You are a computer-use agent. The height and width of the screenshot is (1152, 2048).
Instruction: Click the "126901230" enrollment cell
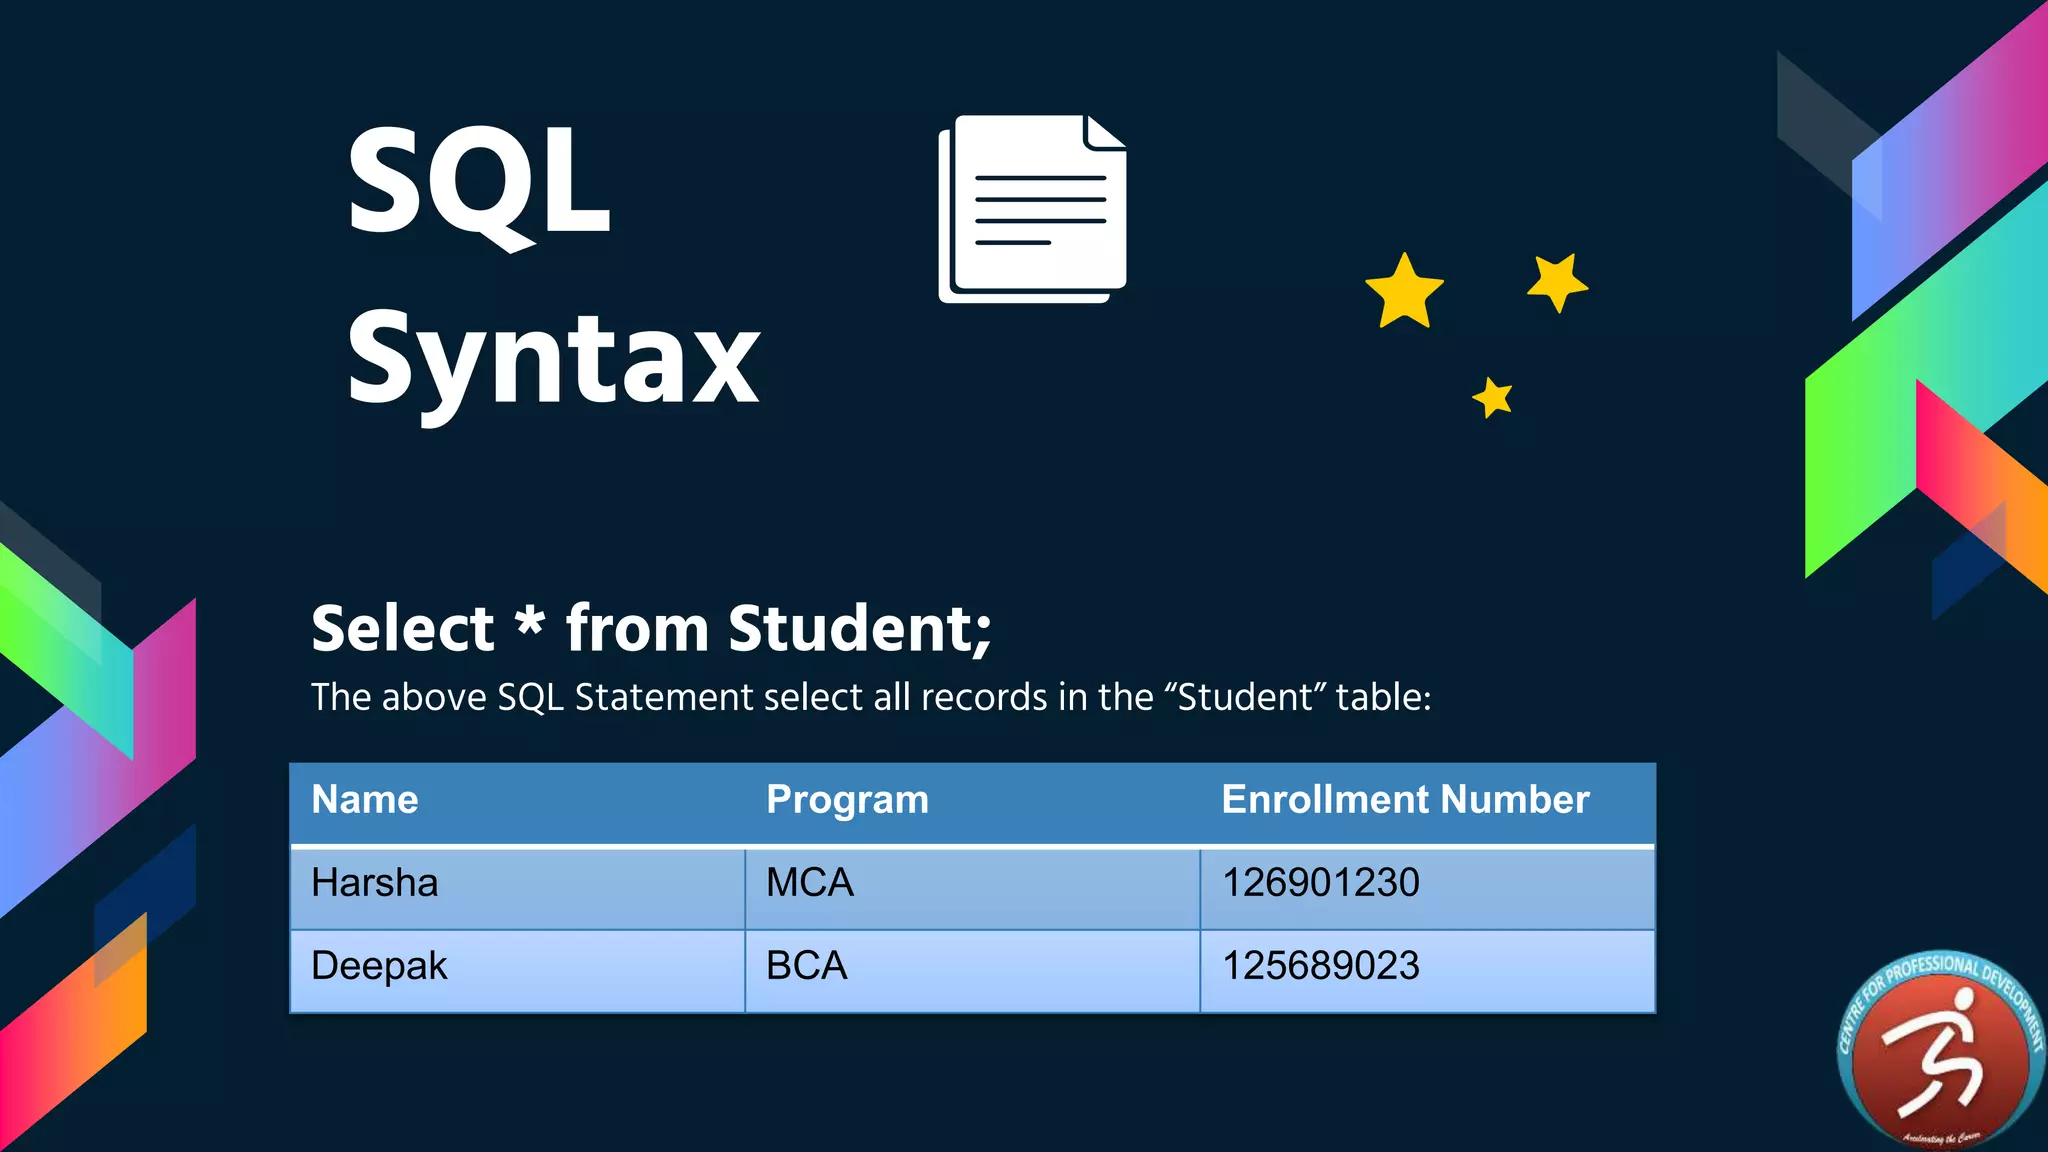(x=1428, y=887)
